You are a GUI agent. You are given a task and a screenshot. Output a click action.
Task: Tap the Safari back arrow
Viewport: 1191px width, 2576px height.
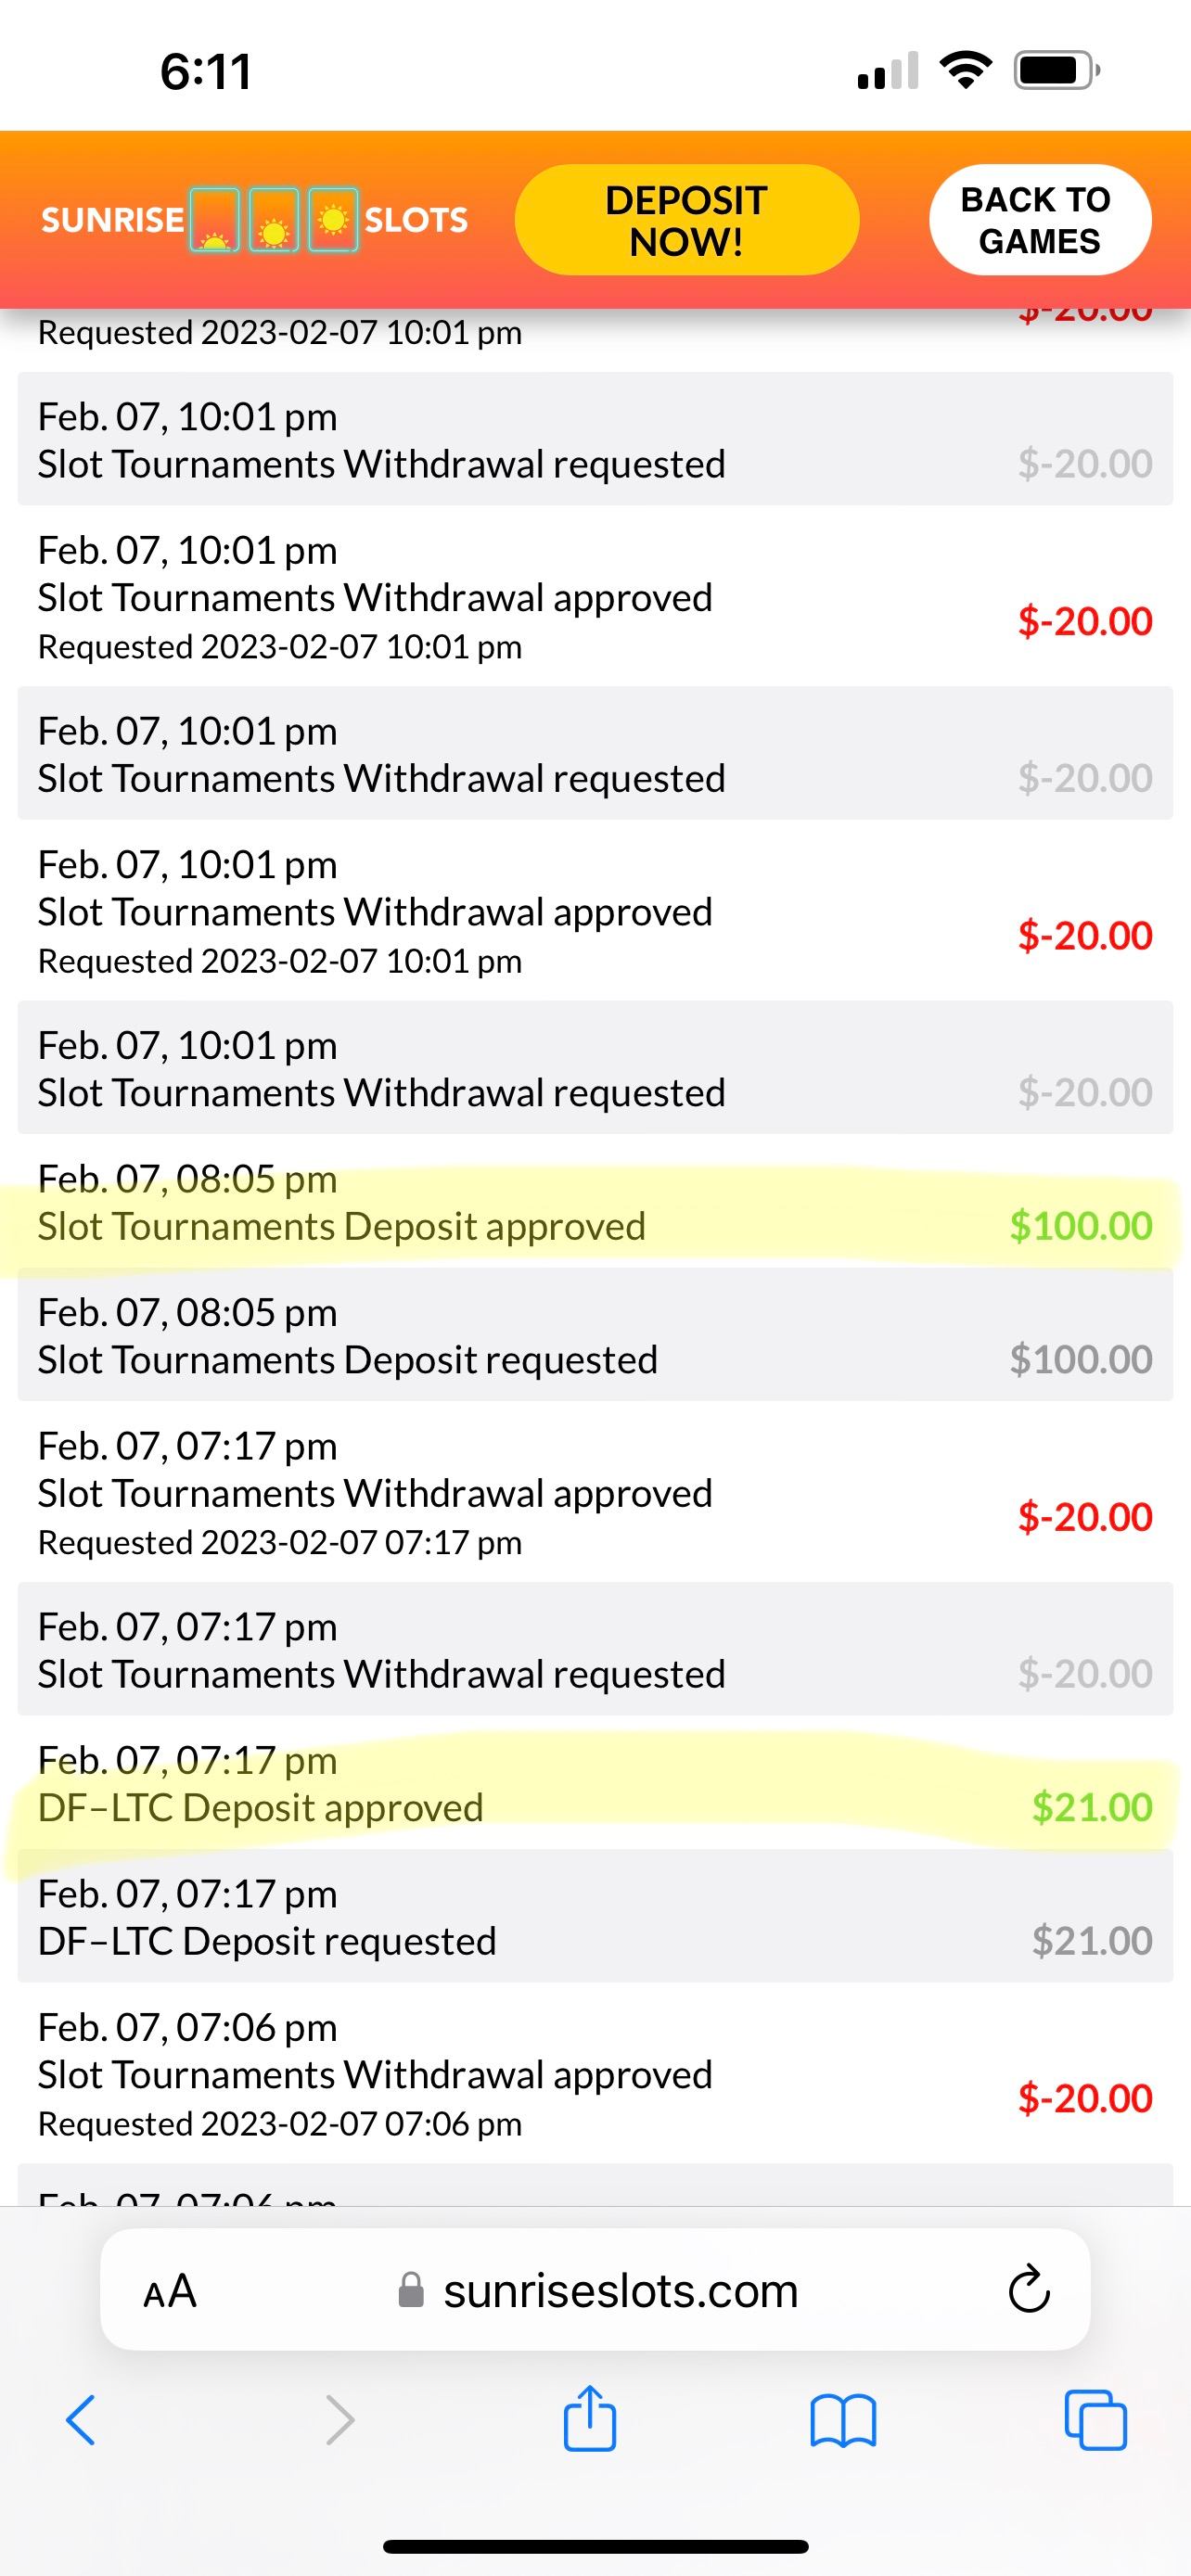81,2420
